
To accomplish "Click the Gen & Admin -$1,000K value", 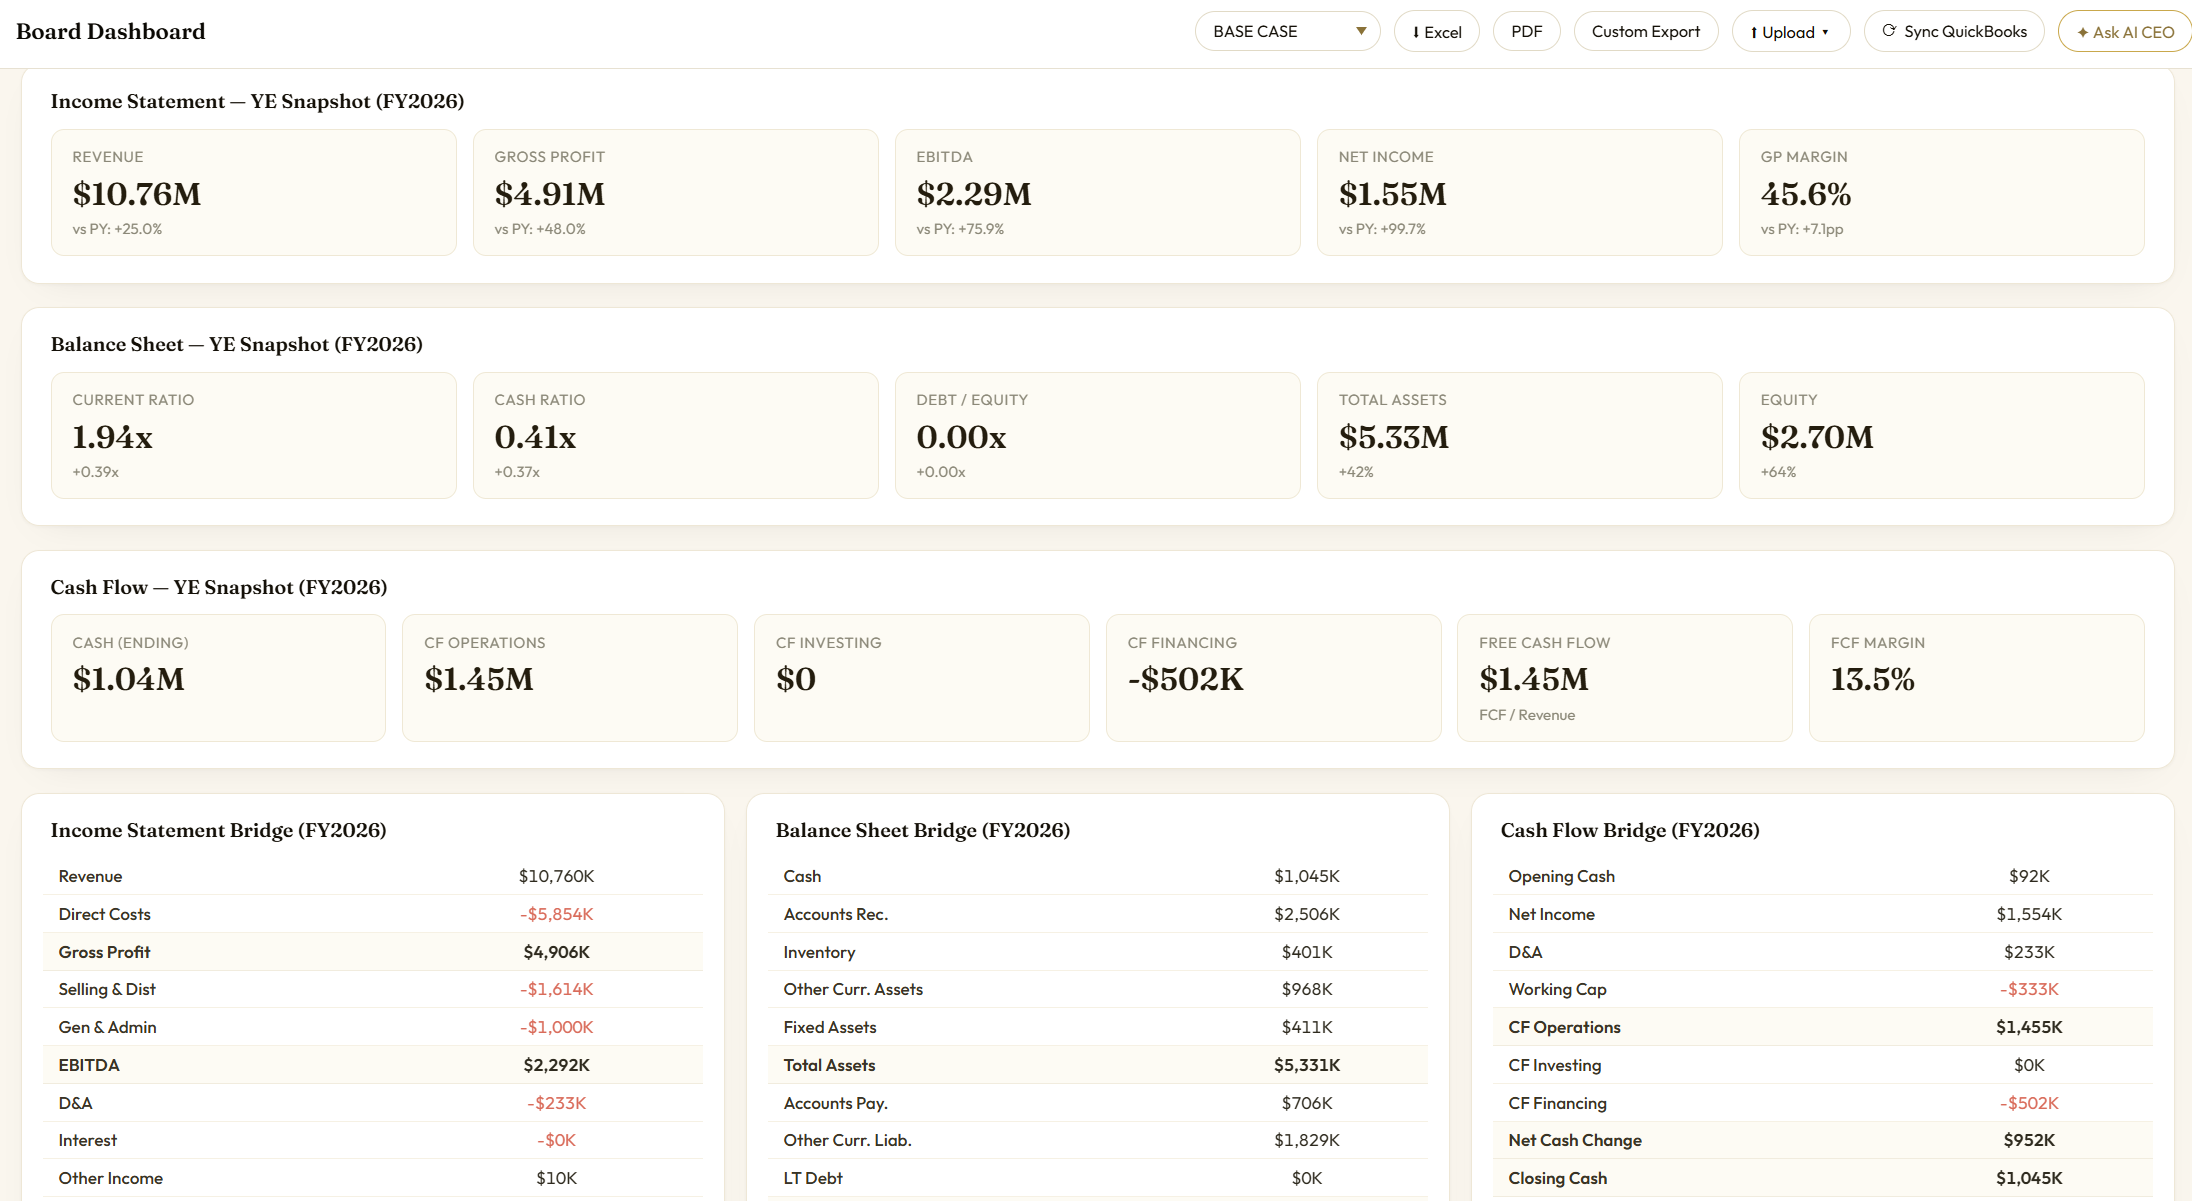I will click(x=556, y=1027).
